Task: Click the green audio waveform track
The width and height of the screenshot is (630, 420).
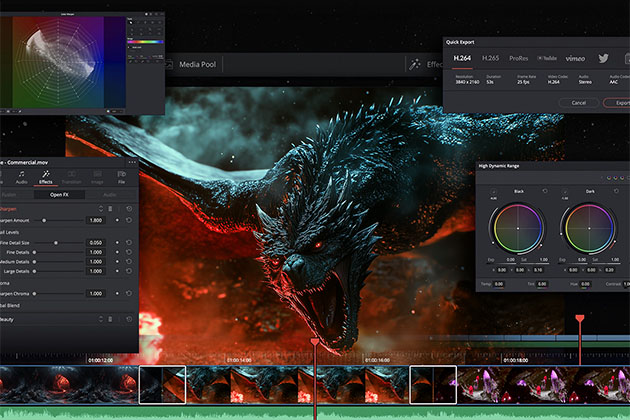Action: (315, 413)
